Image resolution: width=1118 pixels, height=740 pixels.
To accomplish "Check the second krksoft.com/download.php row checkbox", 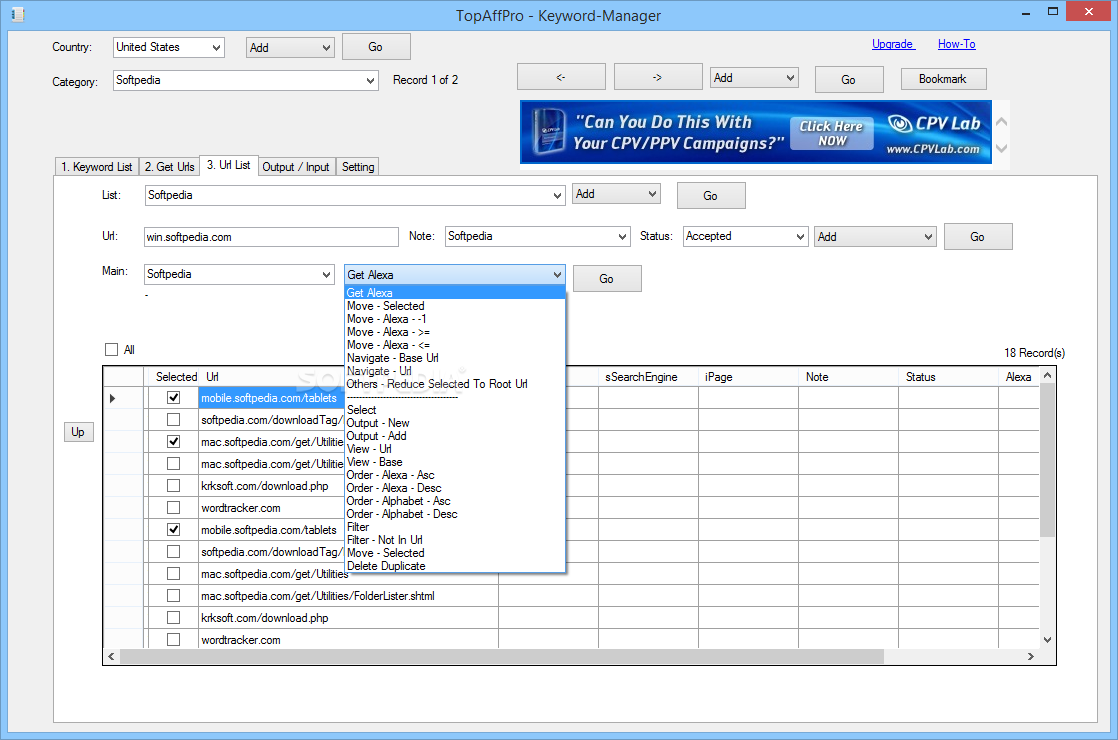I will (x=173, y=617).
